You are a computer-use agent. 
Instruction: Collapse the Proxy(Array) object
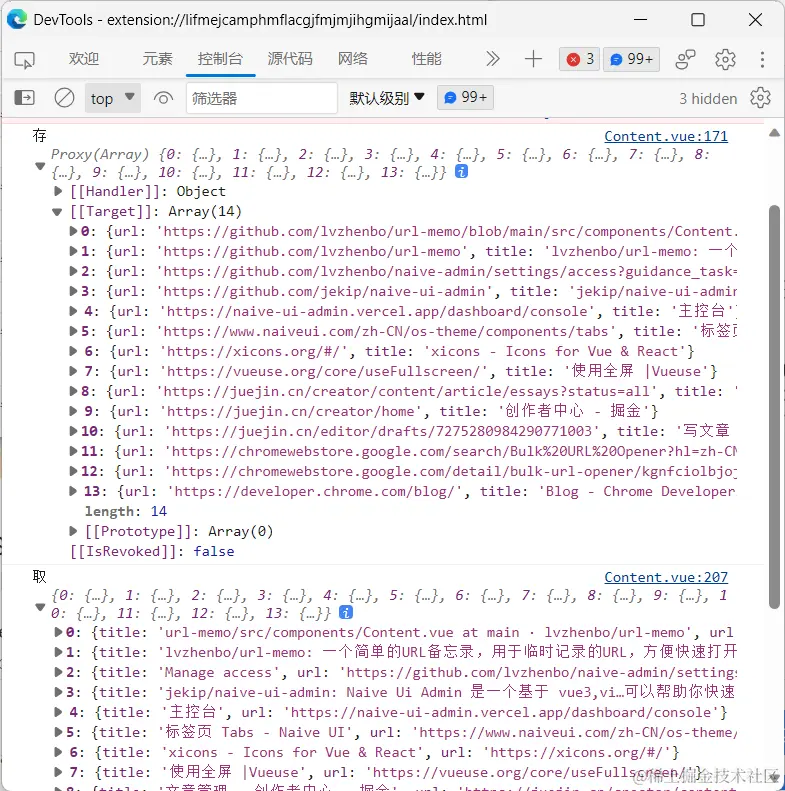(x=40, y=166)
